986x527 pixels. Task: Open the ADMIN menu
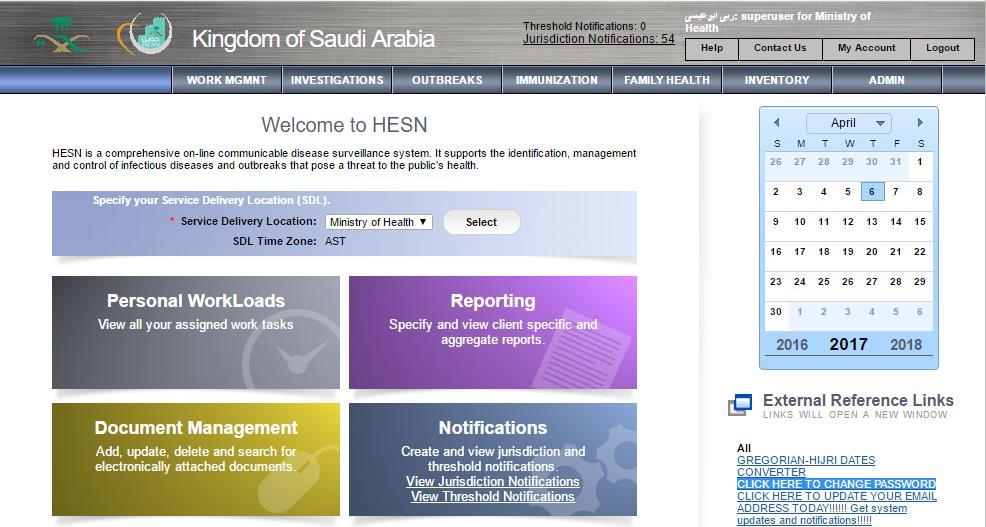(887, 80)
